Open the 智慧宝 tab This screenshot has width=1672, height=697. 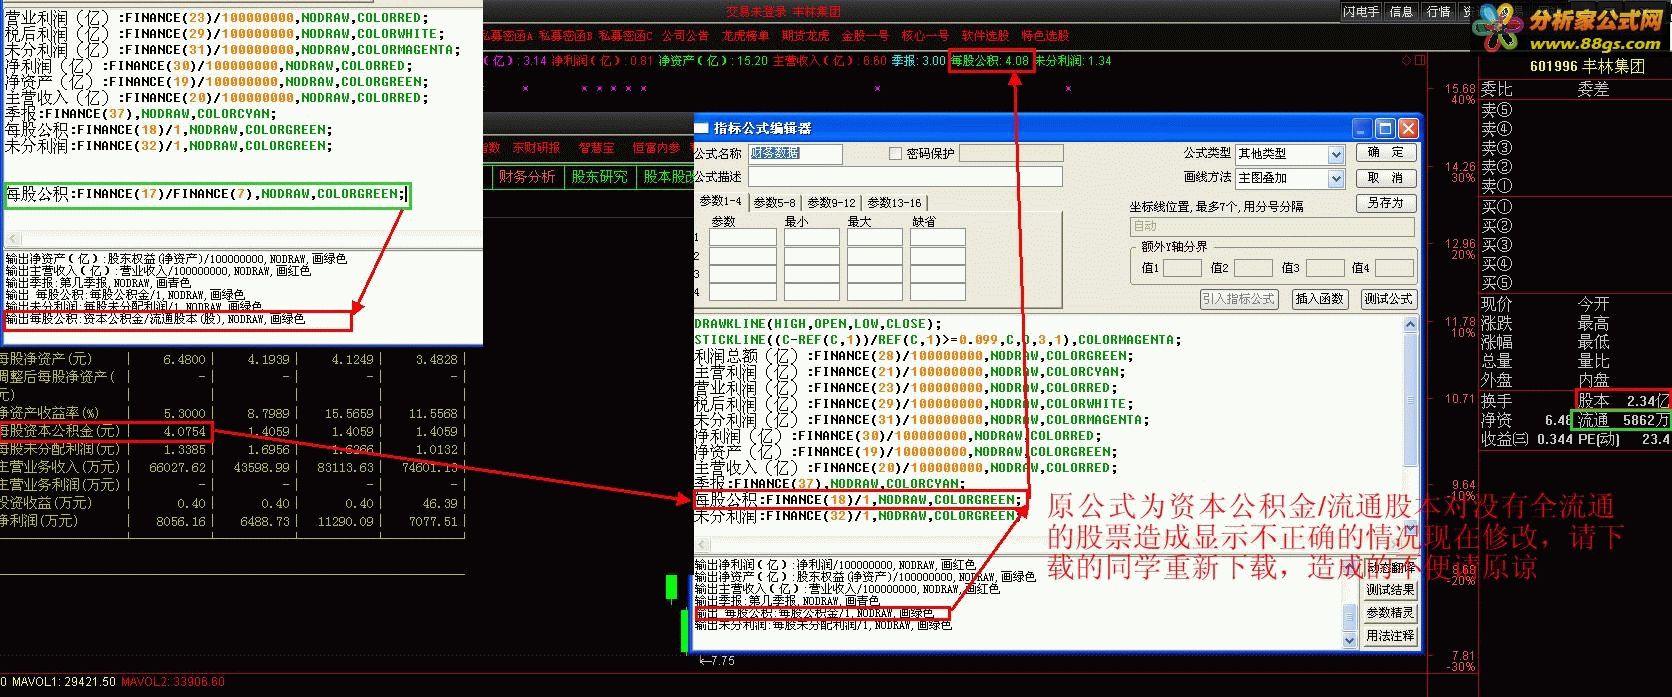click(x=597, y=148)
